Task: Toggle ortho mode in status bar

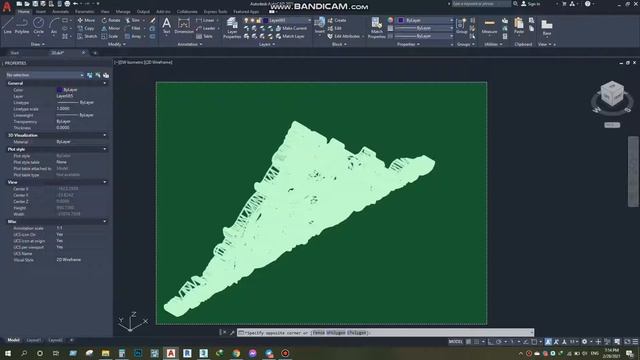Action: [x=491, y=342]
